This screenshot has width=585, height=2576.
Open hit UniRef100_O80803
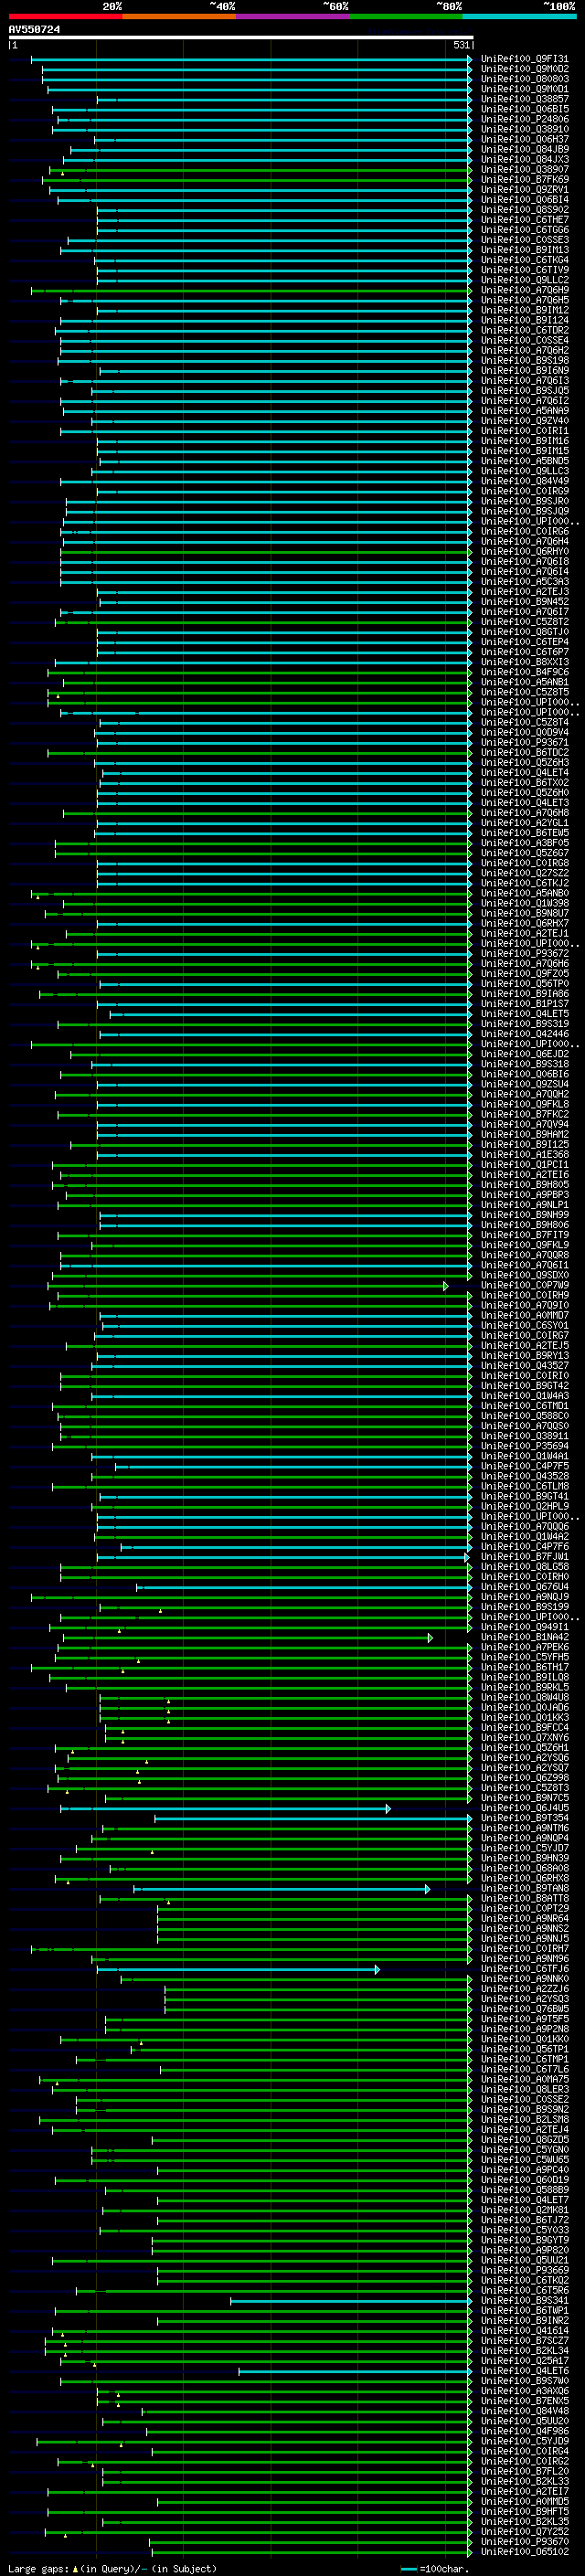pyautogui.click(x=525, y=79)
